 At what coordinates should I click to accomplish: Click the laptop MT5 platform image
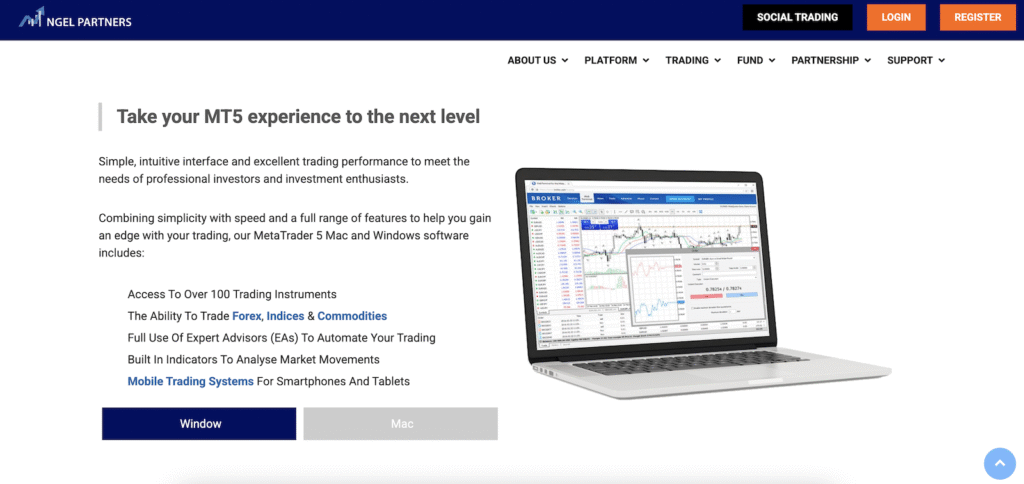[x=702, y=281]
